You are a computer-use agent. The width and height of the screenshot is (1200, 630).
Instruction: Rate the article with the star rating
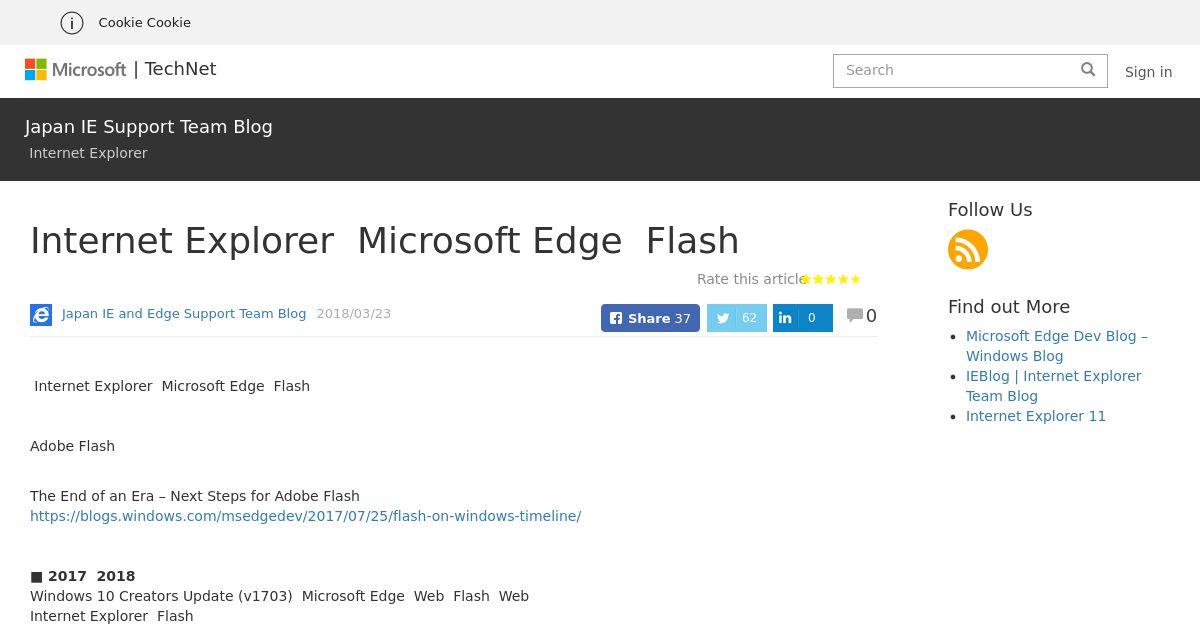(x=831, y=279)
